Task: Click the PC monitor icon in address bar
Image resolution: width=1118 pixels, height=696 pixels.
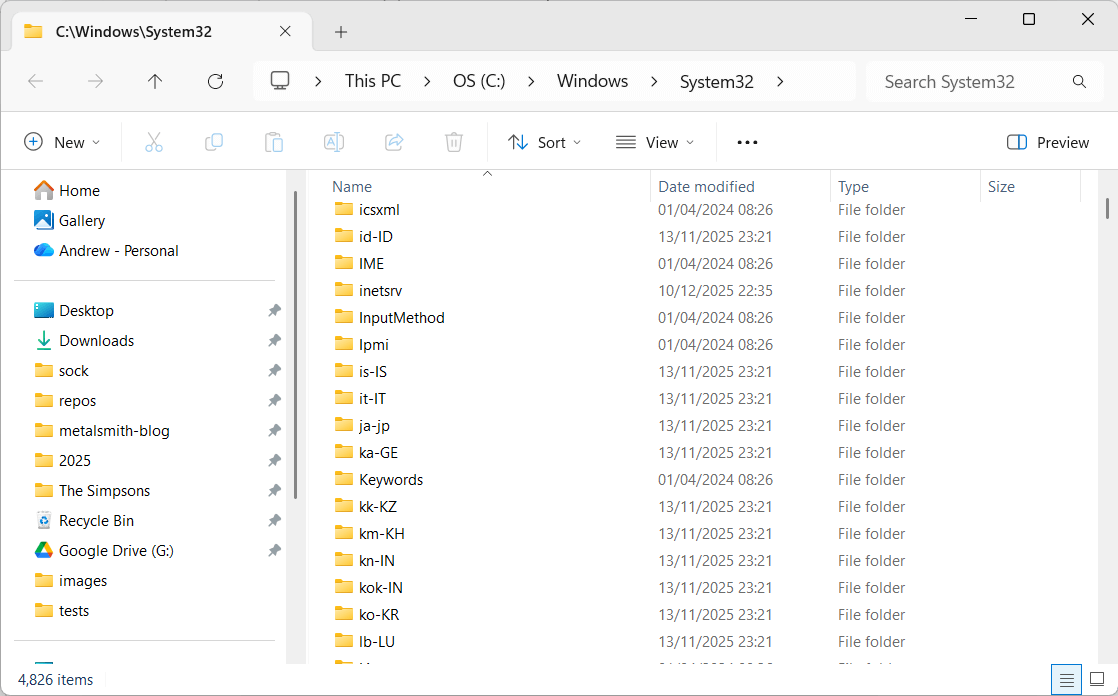Action: 280,81
